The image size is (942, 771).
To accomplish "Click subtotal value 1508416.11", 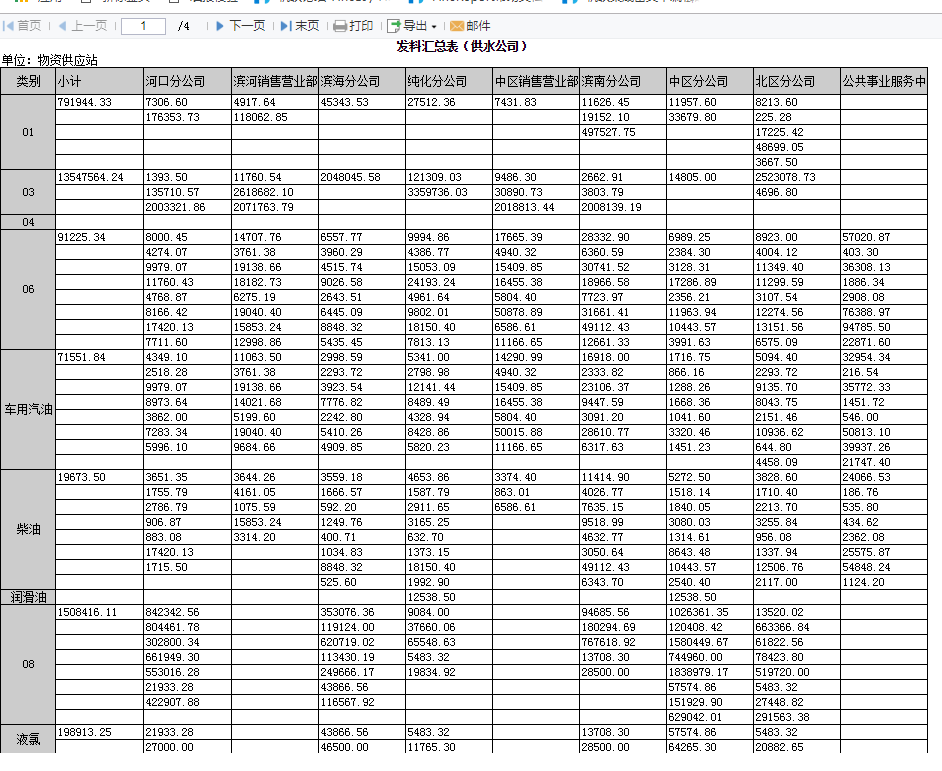I will pos(88,612).
